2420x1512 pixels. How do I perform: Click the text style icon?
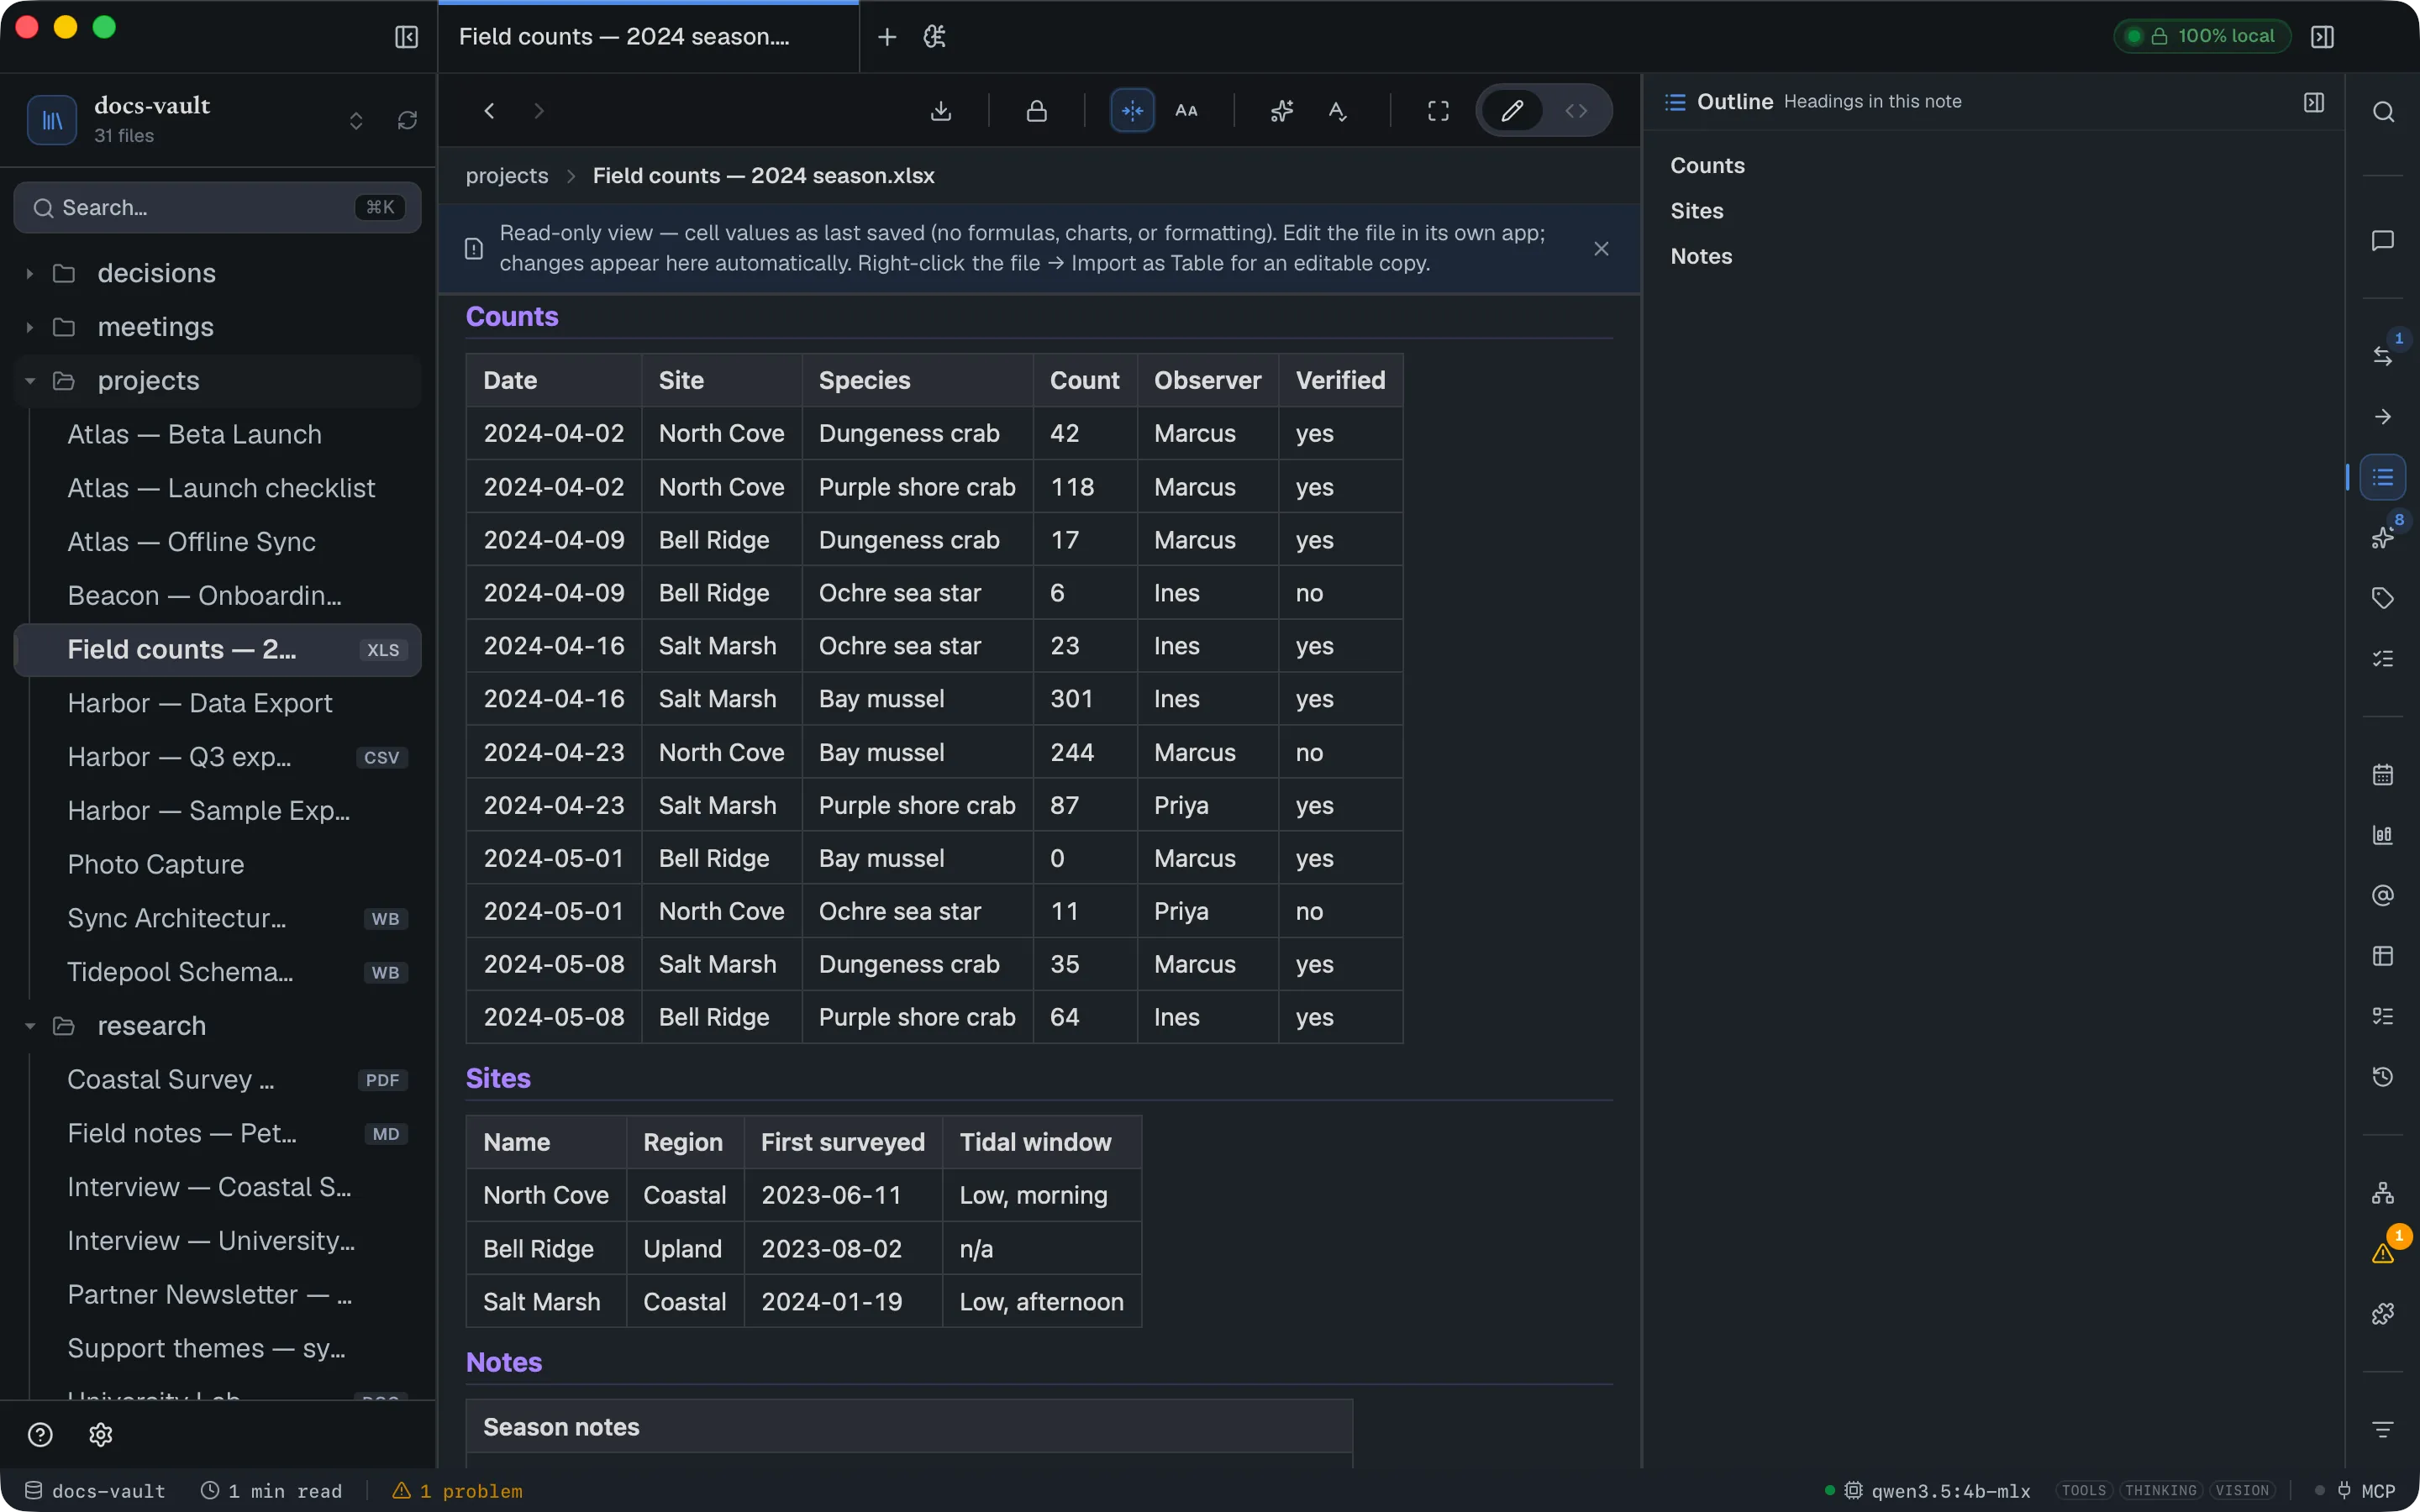1337,111
